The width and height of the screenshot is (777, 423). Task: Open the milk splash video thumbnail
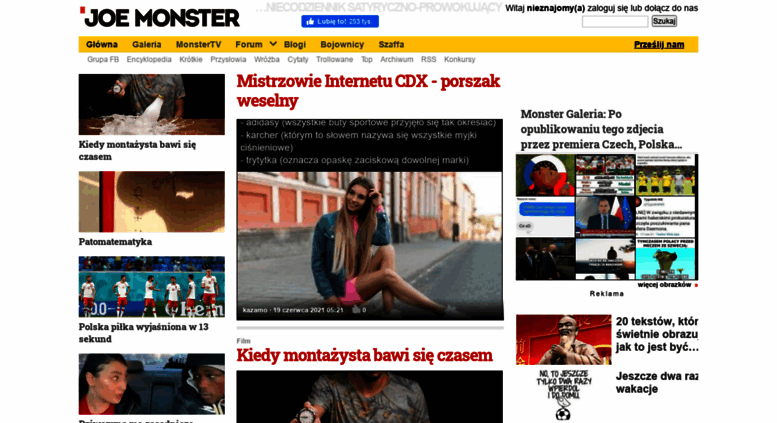click(x=152, y=105)
